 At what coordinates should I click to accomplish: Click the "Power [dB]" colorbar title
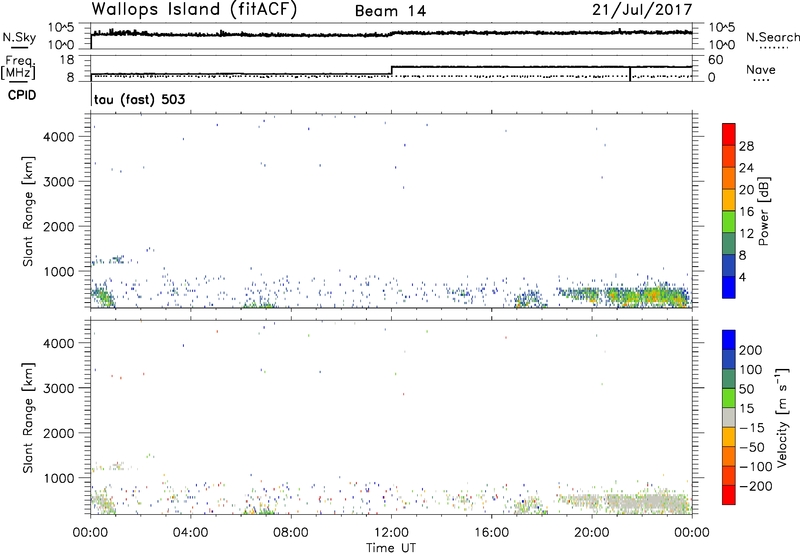click(x=764, y=211)
